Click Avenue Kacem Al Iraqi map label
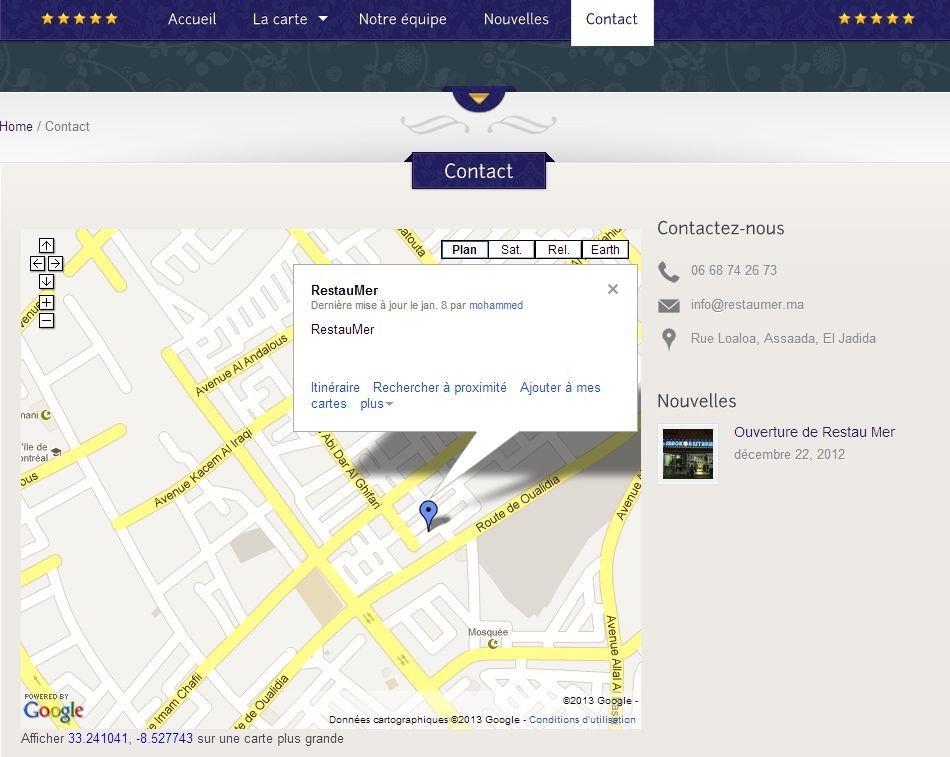 (203, 468)
